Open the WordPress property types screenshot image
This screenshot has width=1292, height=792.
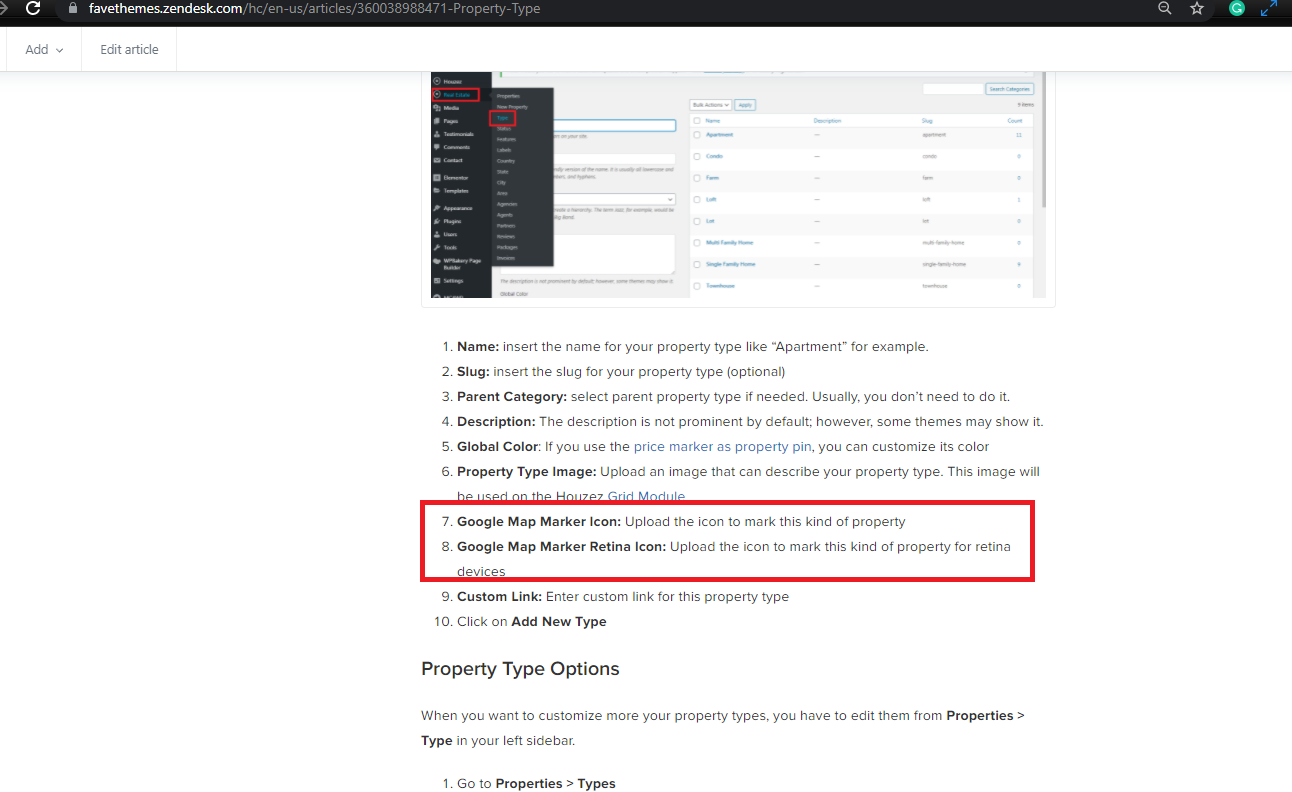point(738,186)
